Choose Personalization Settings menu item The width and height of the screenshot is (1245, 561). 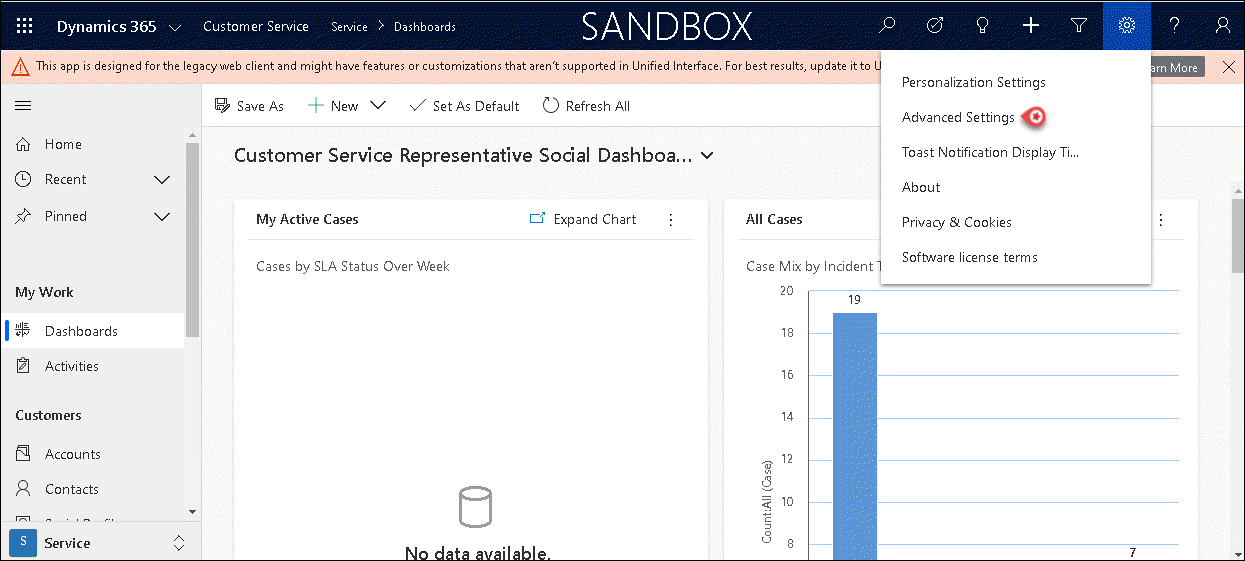[973, 82]
